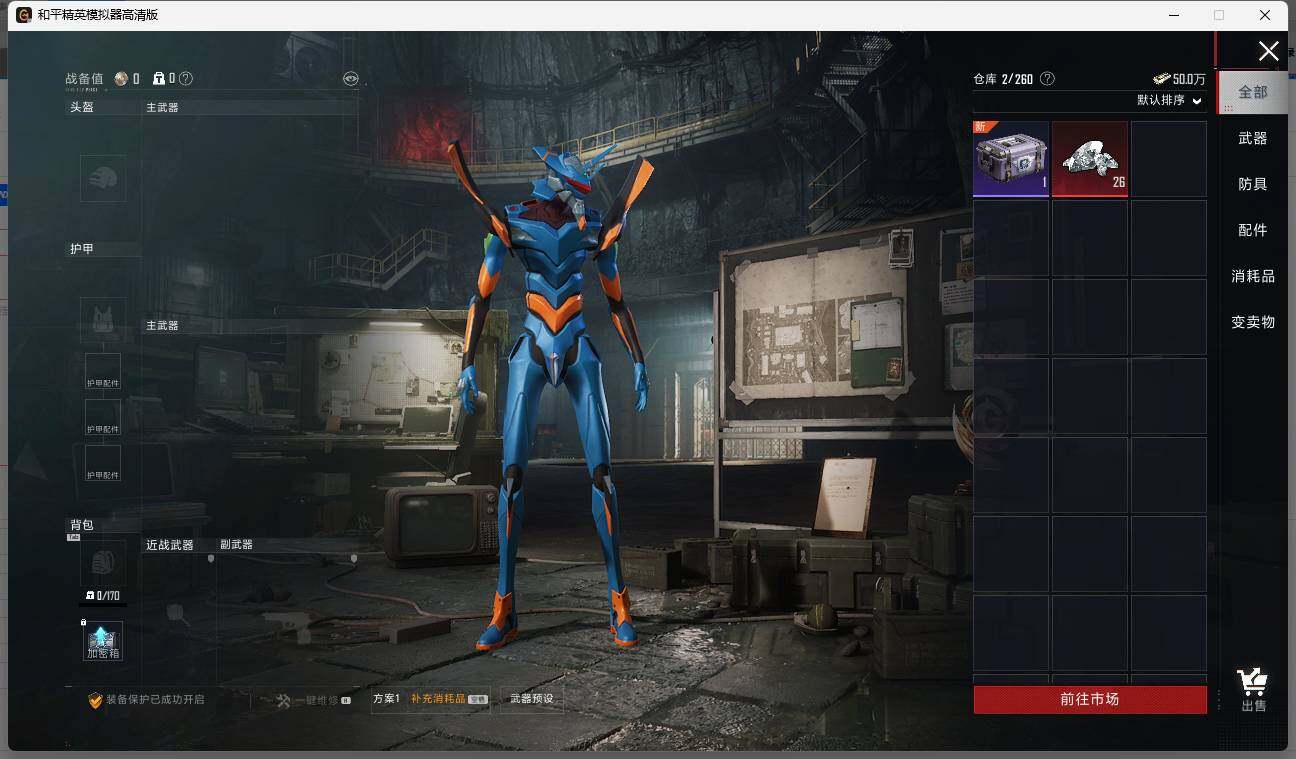
Task: Click the 战备值 label
Action: coord(84,79)
